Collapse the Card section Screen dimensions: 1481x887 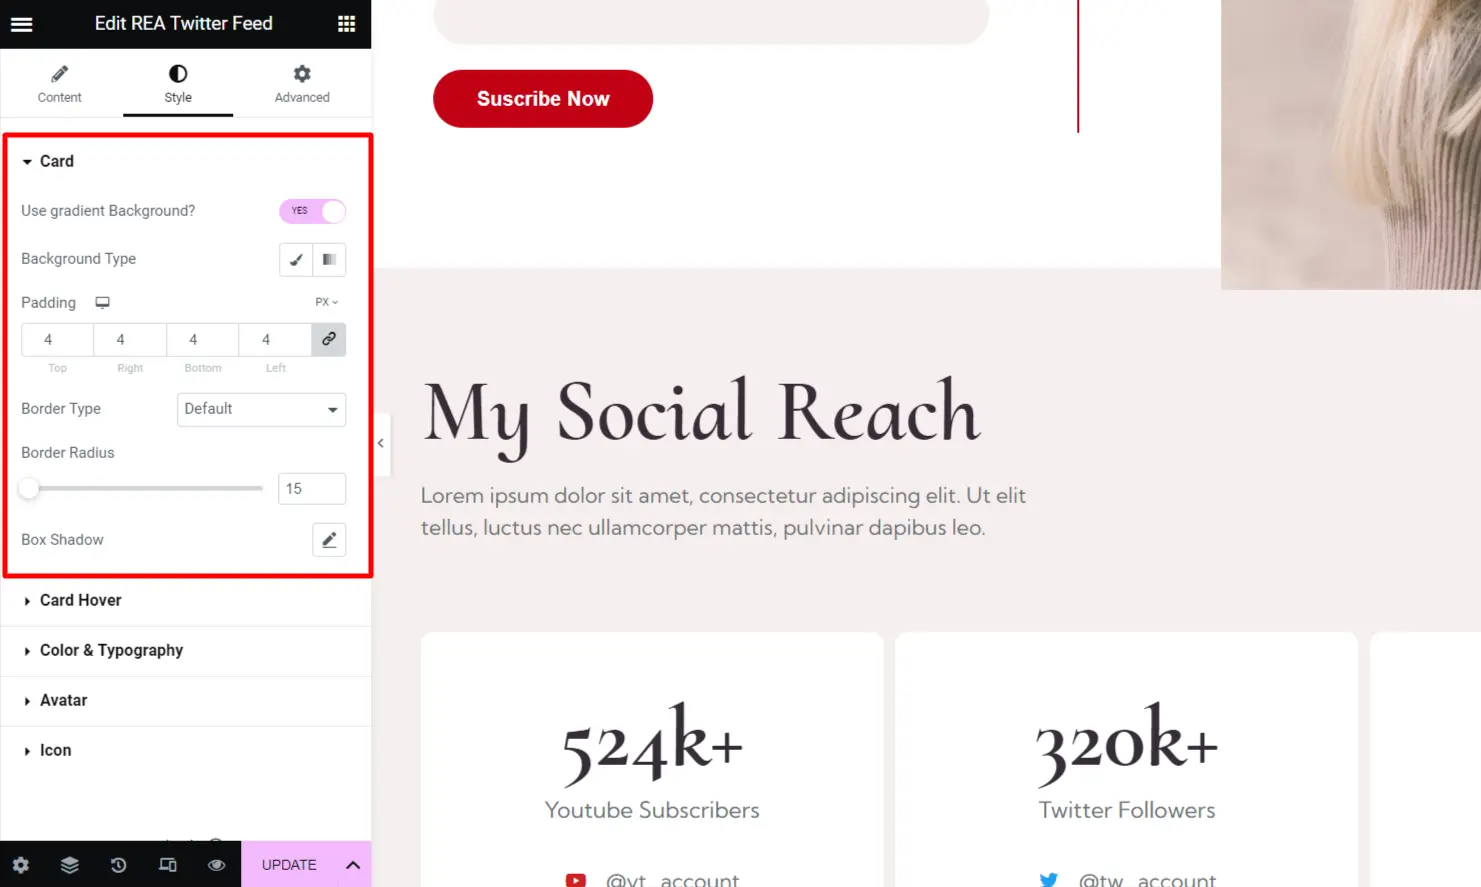(x=48, y=161)
